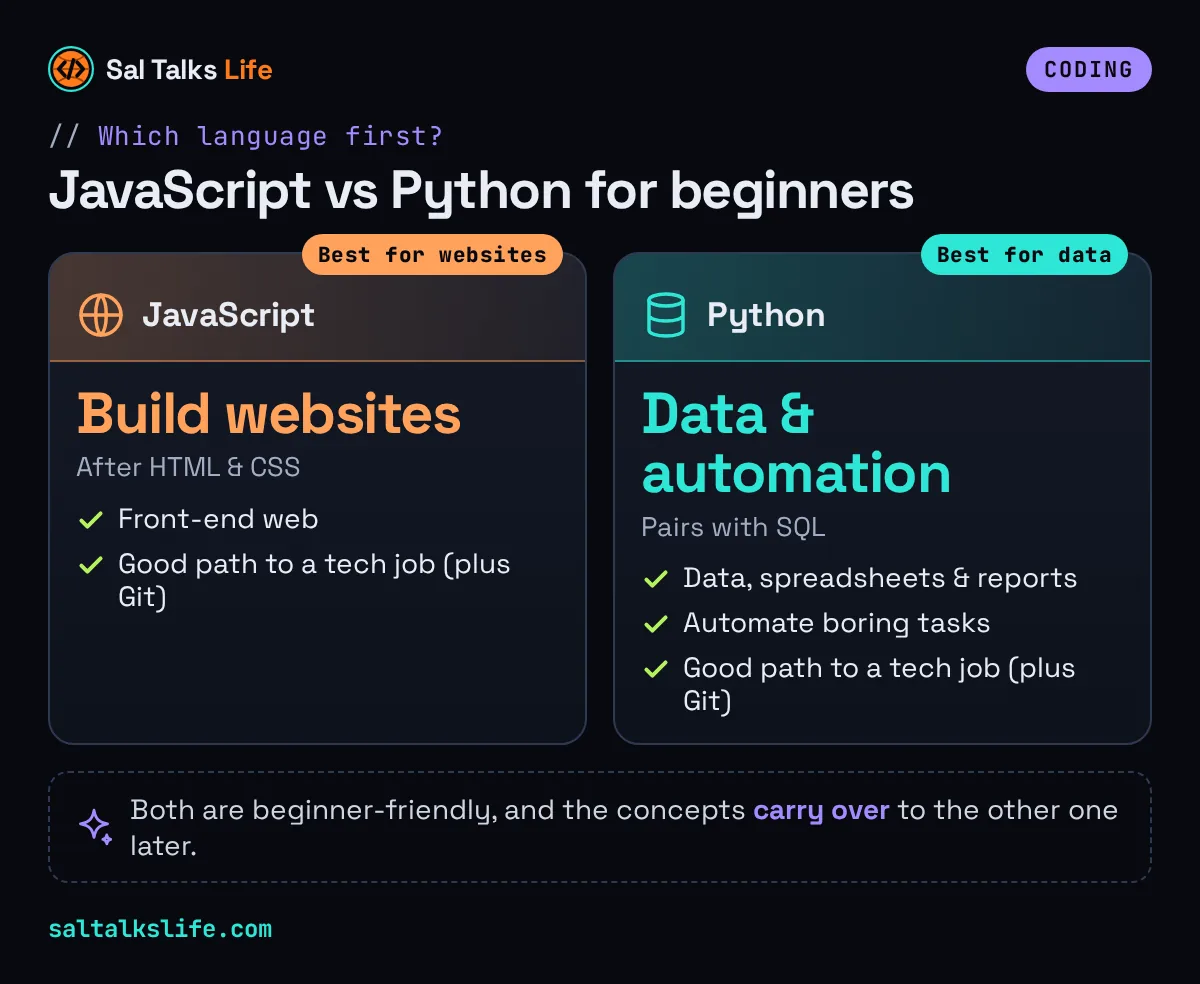
Task: Click the Best for websites badge
Action: tap(432, 255)
